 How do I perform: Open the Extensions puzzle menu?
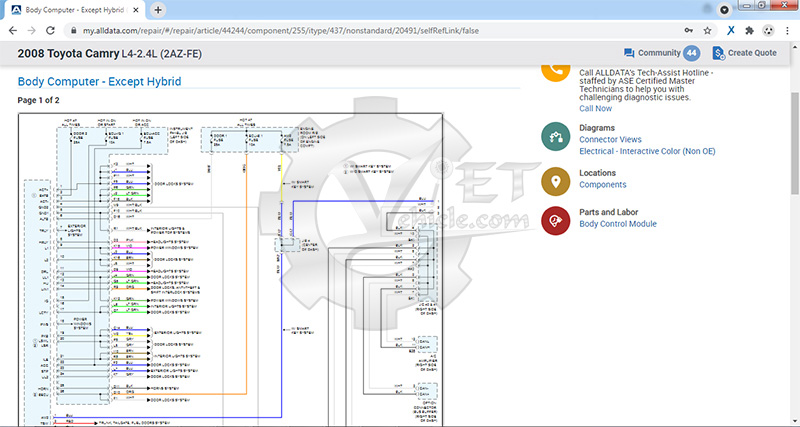click(x=749, y=31)
